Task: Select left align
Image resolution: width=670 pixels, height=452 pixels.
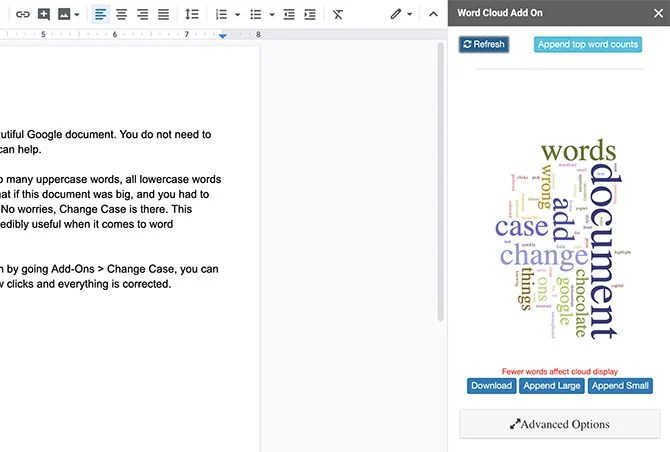Action: tap(100, 15)
